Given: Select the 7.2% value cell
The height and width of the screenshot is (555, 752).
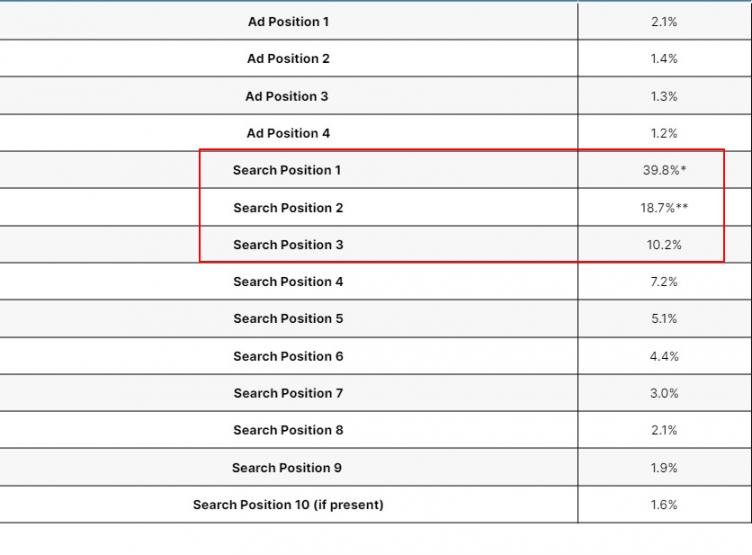Looking at the screenshot, I should [x=664, y=282].
